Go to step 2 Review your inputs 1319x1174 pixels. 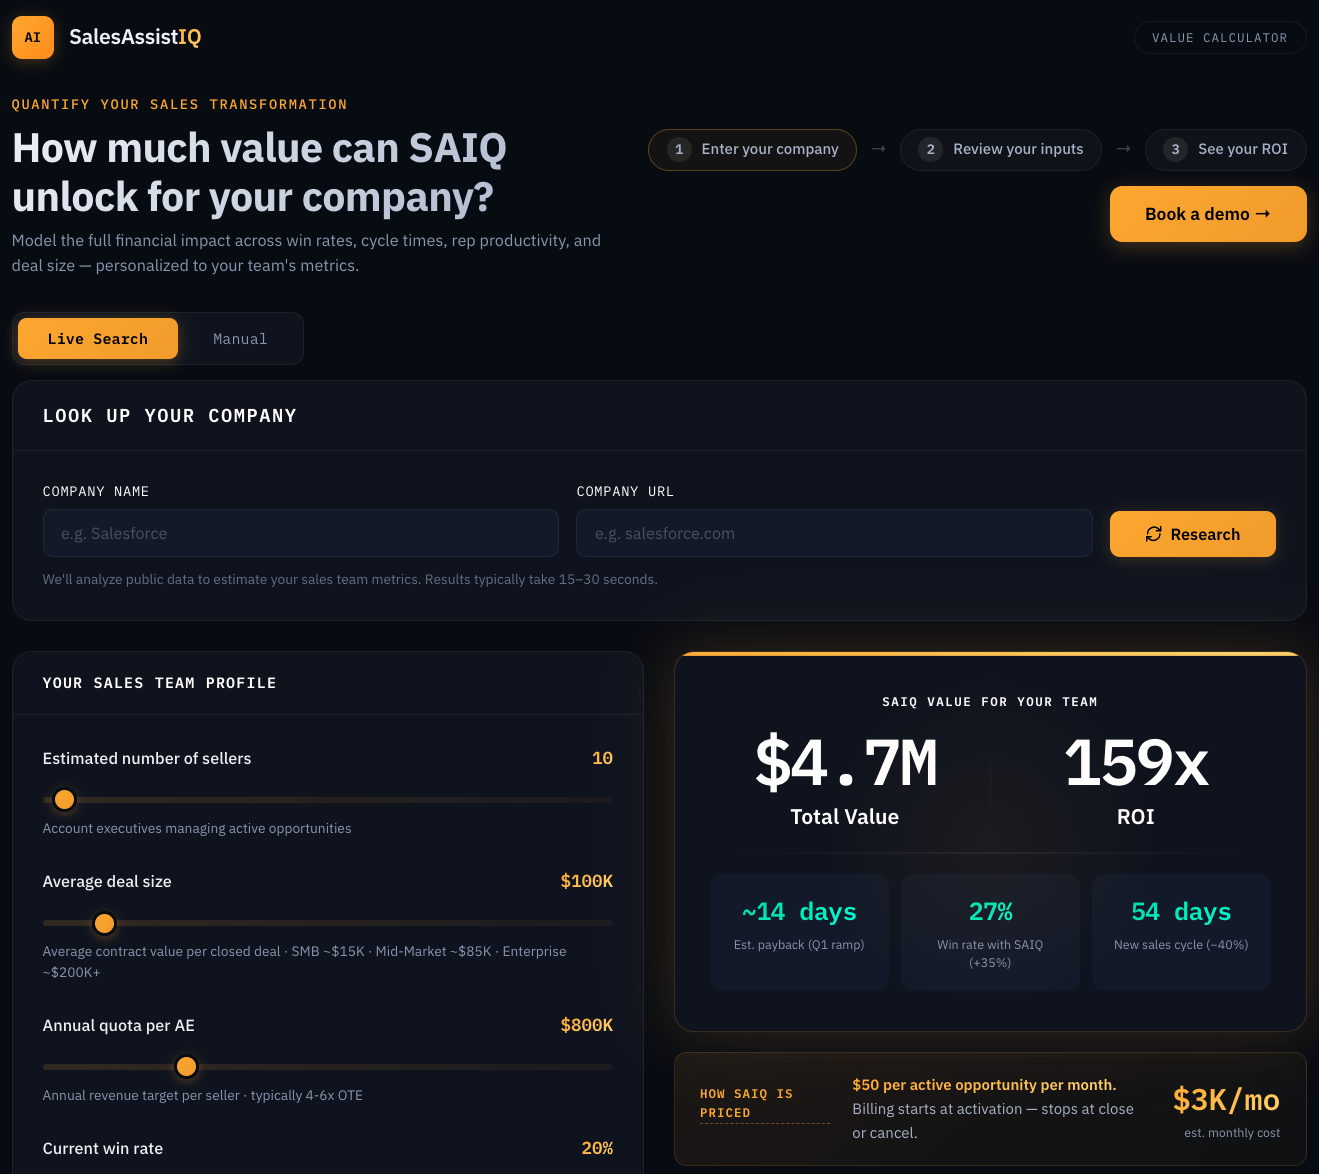click(1000, 150)
